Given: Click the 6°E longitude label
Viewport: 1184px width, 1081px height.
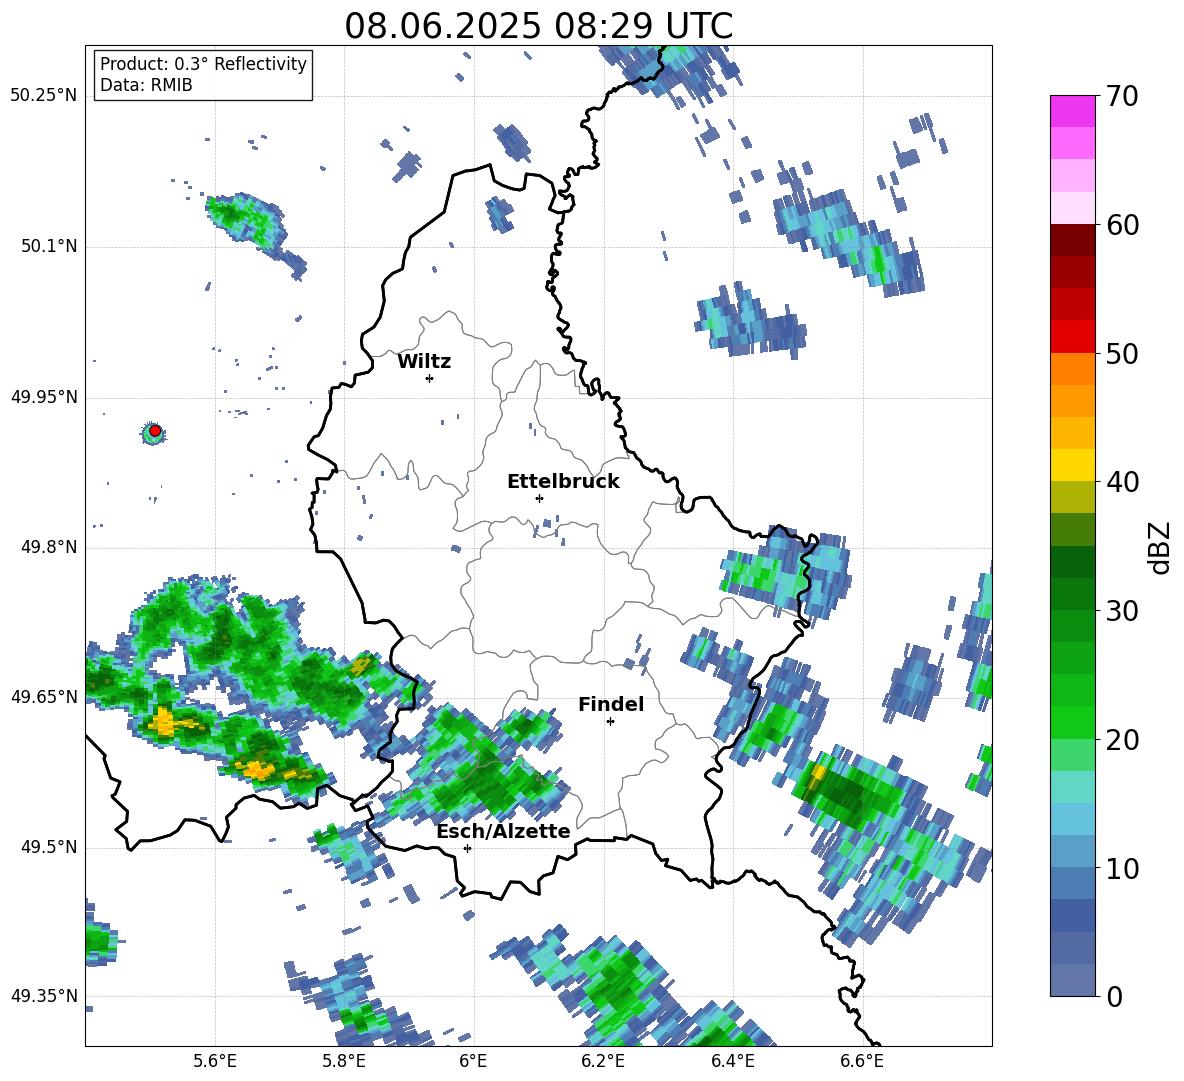Looking at the screenshot, I should point(473,1061).
